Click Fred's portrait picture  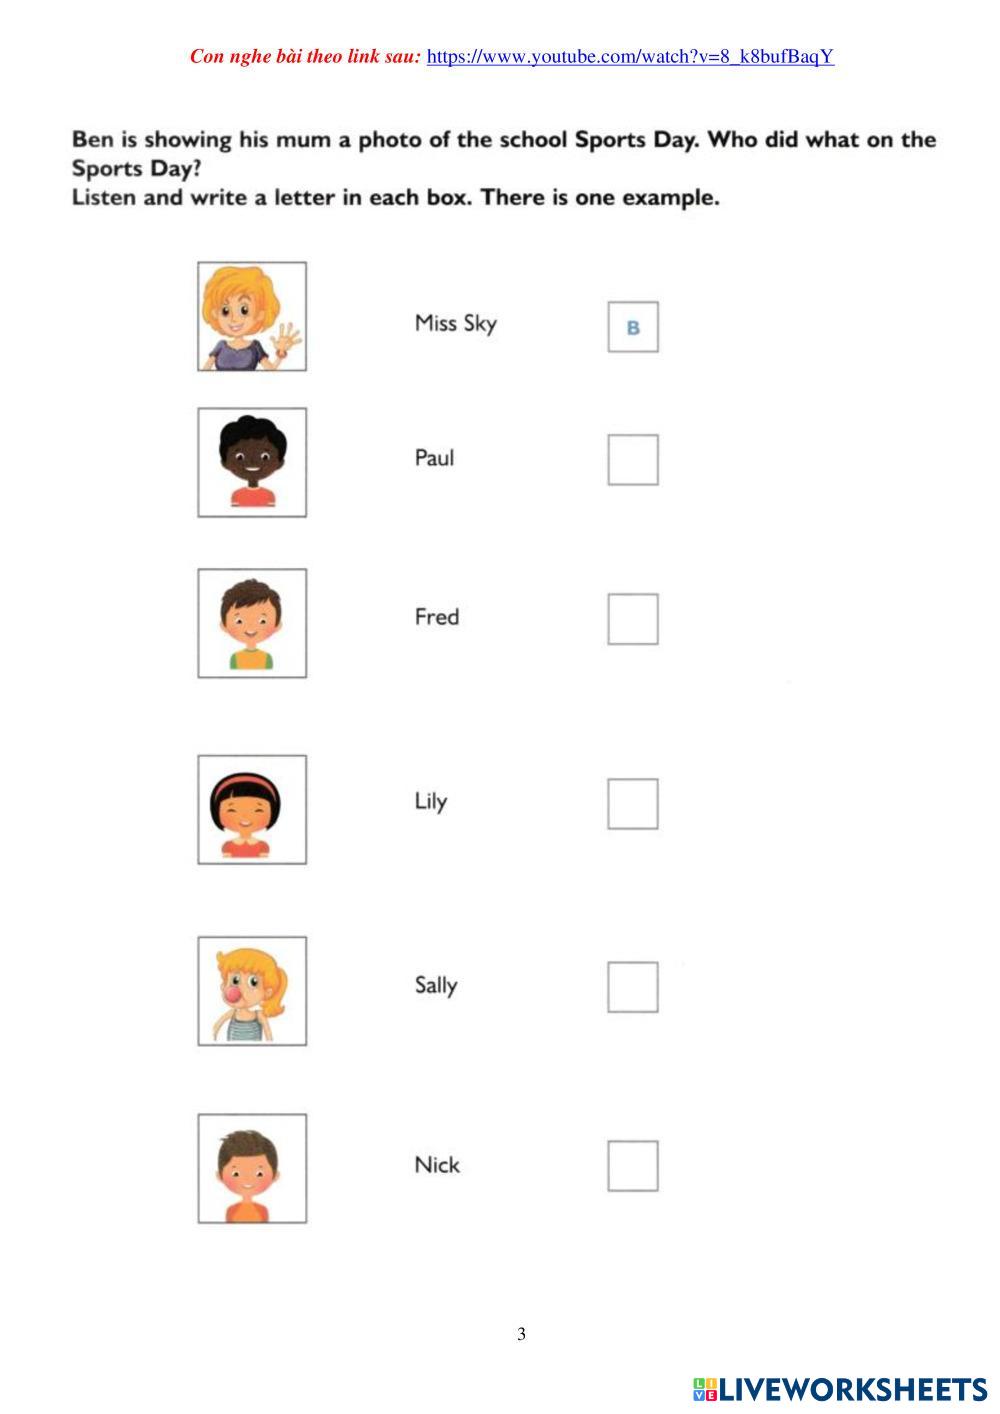[252, 623]
